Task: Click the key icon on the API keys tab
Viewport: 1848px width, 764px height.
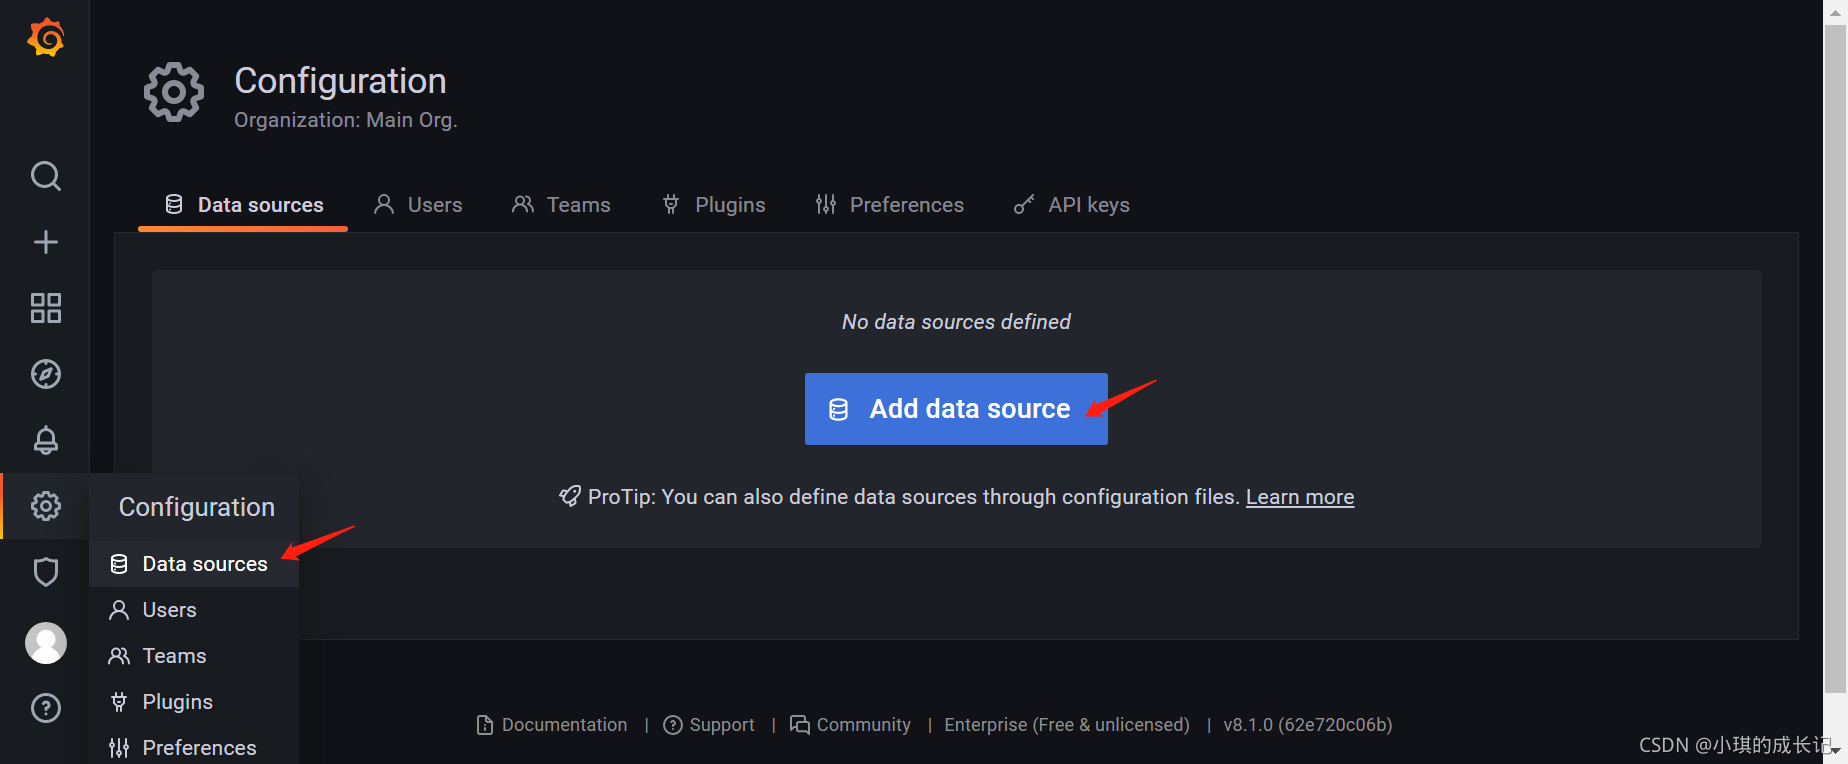Action: click(1024, 204)
